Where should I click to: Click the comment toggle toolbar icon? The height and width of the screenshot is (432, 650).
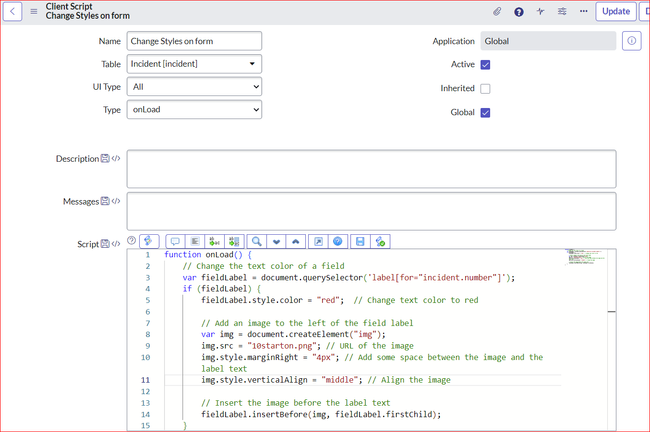pyautogui.click(x=175, y=241)
